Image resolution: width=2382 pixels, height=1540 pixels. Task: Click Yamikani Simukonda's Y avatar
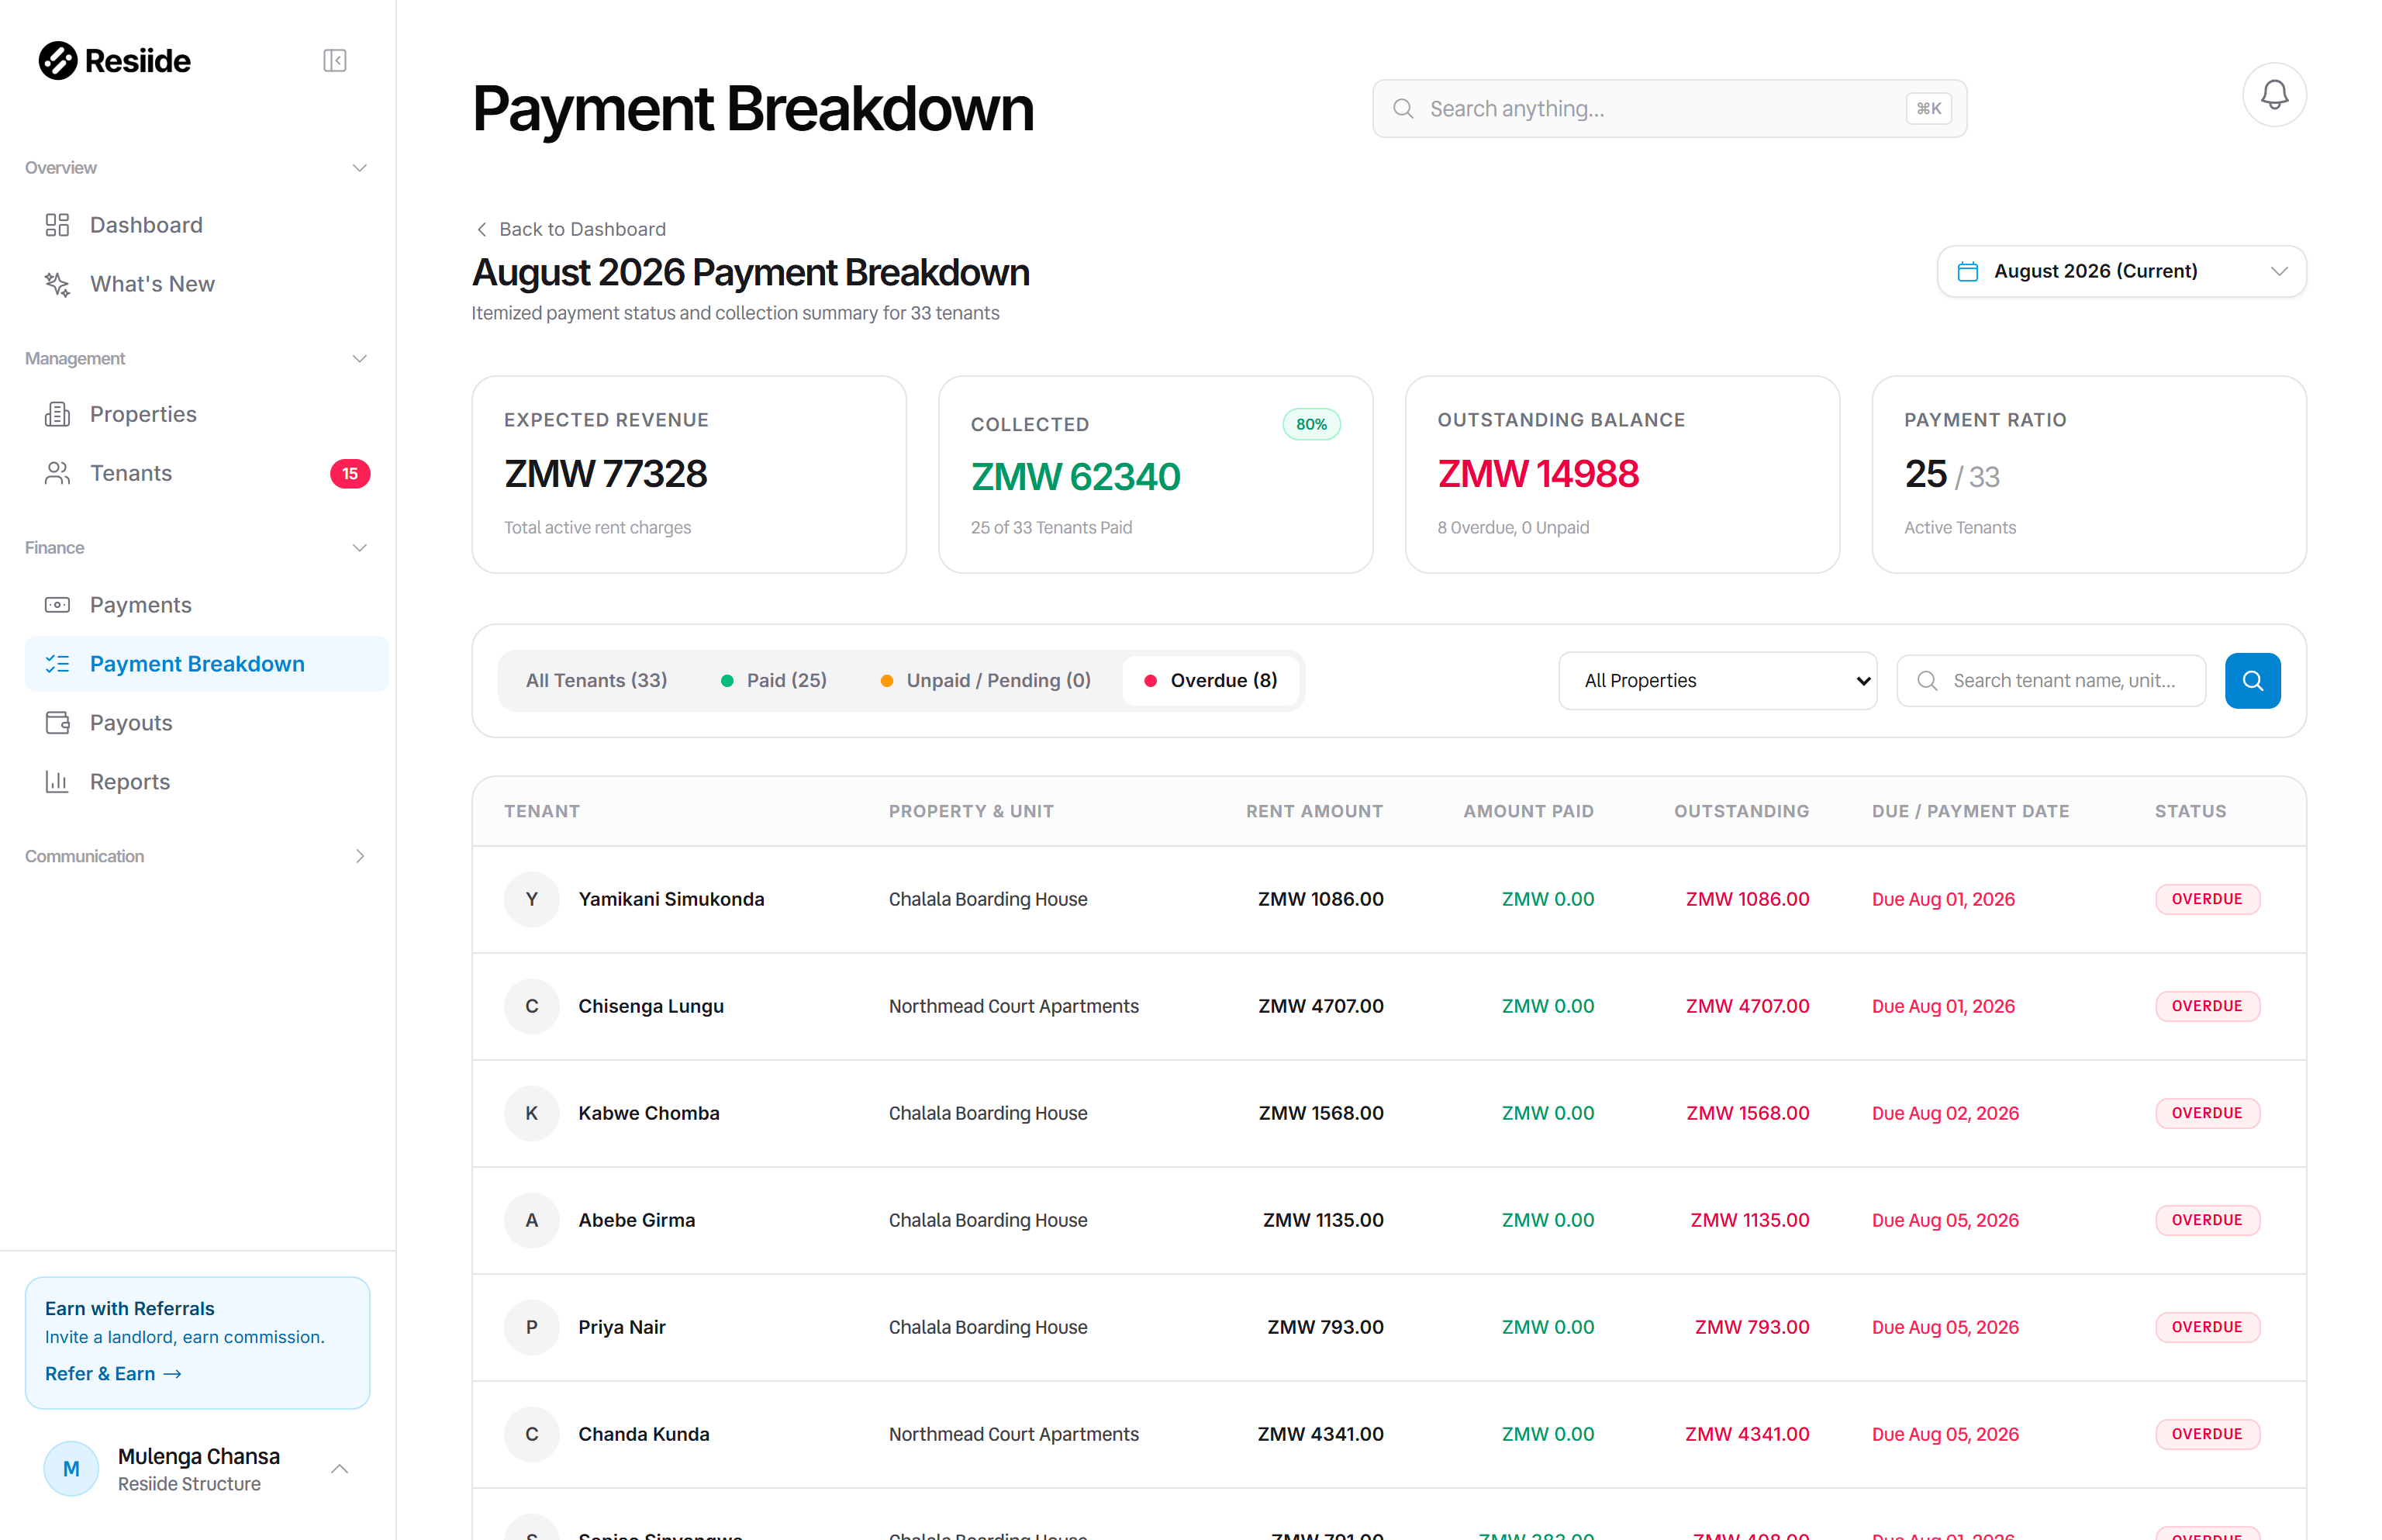531,899
